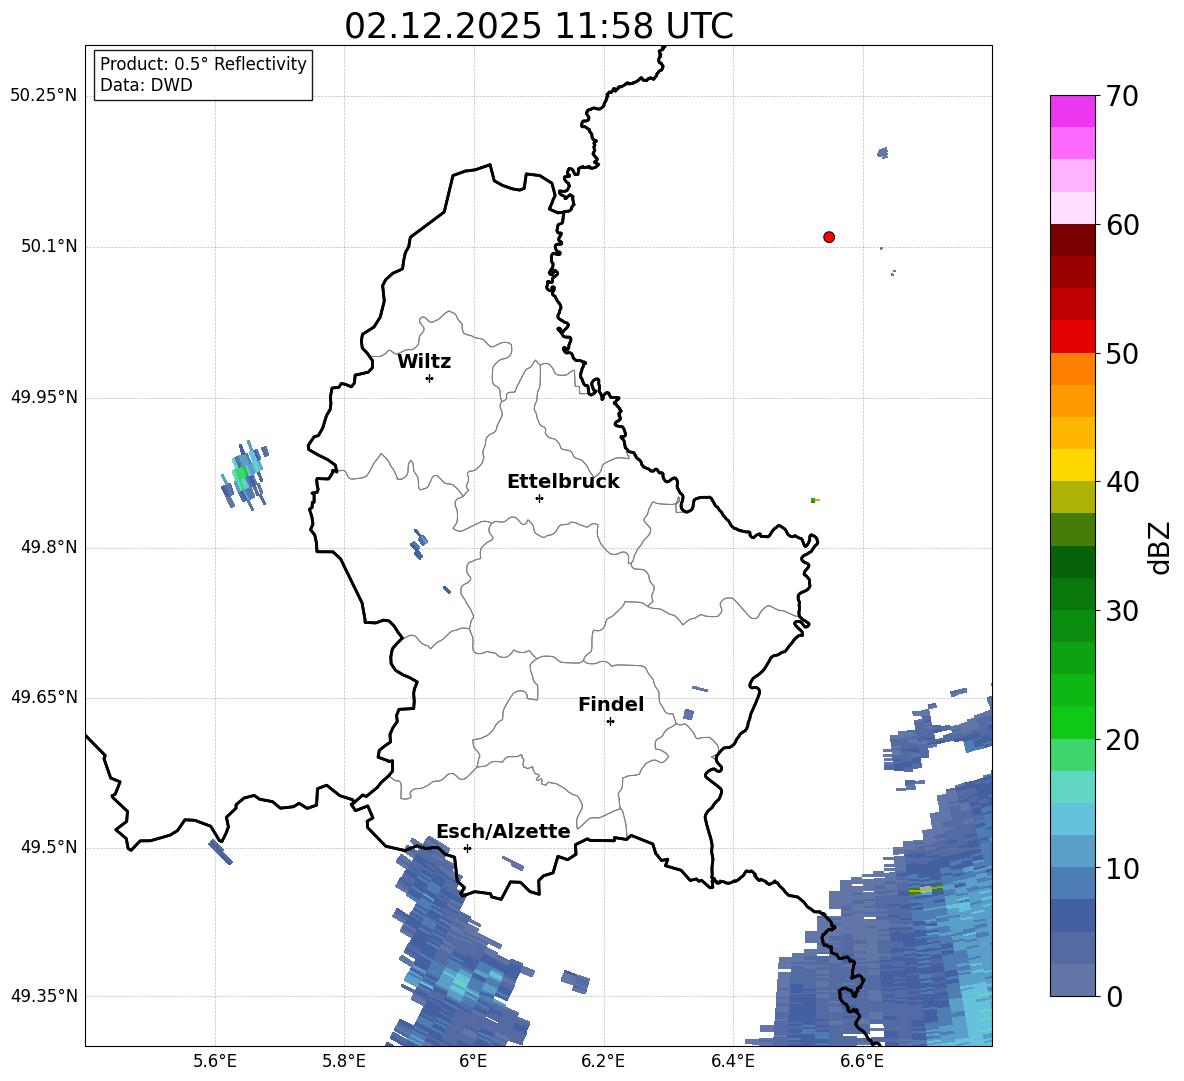Screen dimensions: 1184x1081
Task: Click the Data: DWD text
Action: pyautogui.click(x=146, y=85)
